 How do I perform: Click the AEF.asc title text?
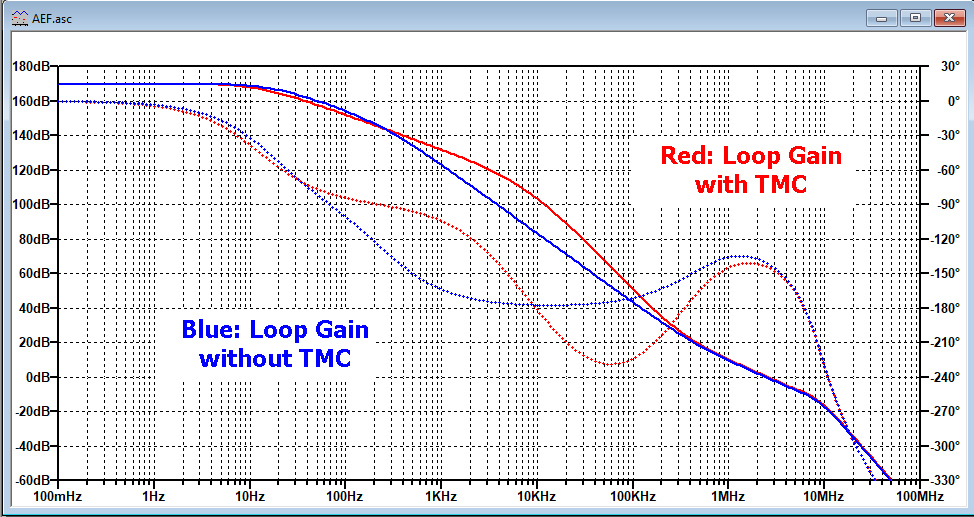(51, 19)
